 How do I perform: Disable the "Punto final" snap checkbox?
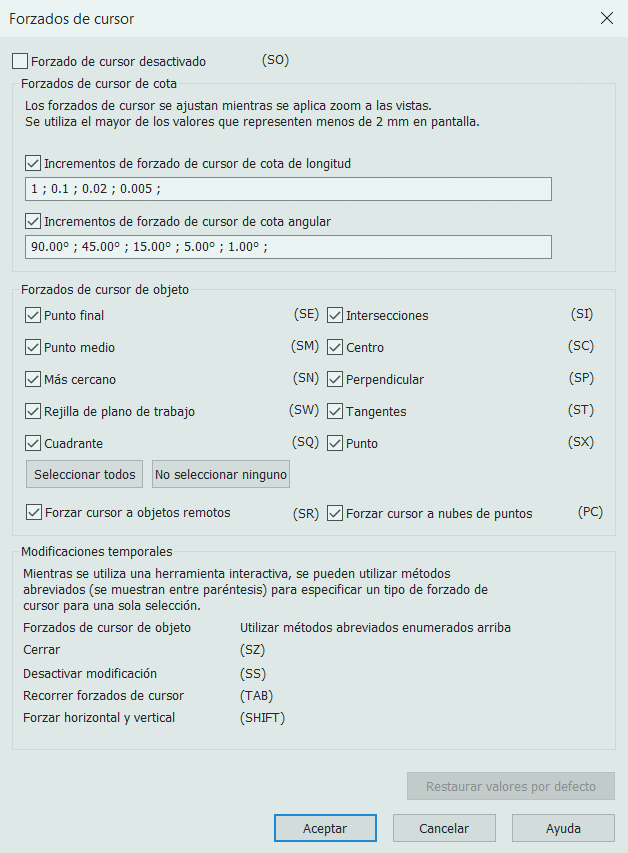tap(33, 314)
